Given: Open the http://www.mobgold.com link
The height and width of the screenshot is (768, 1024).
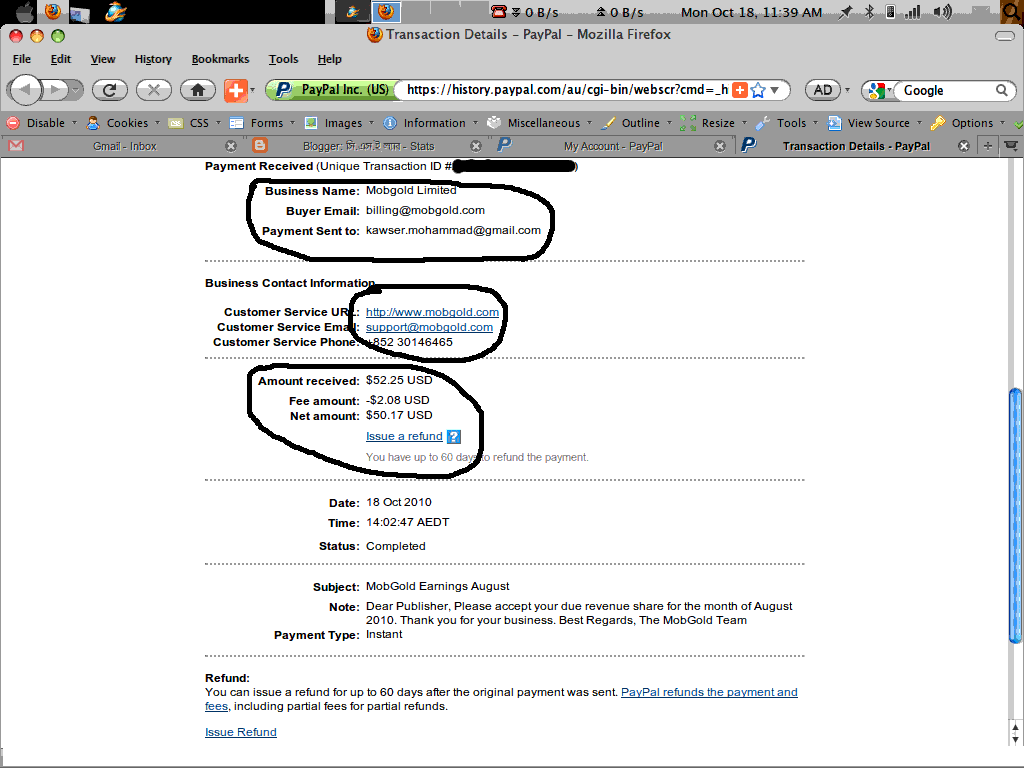Looking at the screenshot, I should [432, 312].
